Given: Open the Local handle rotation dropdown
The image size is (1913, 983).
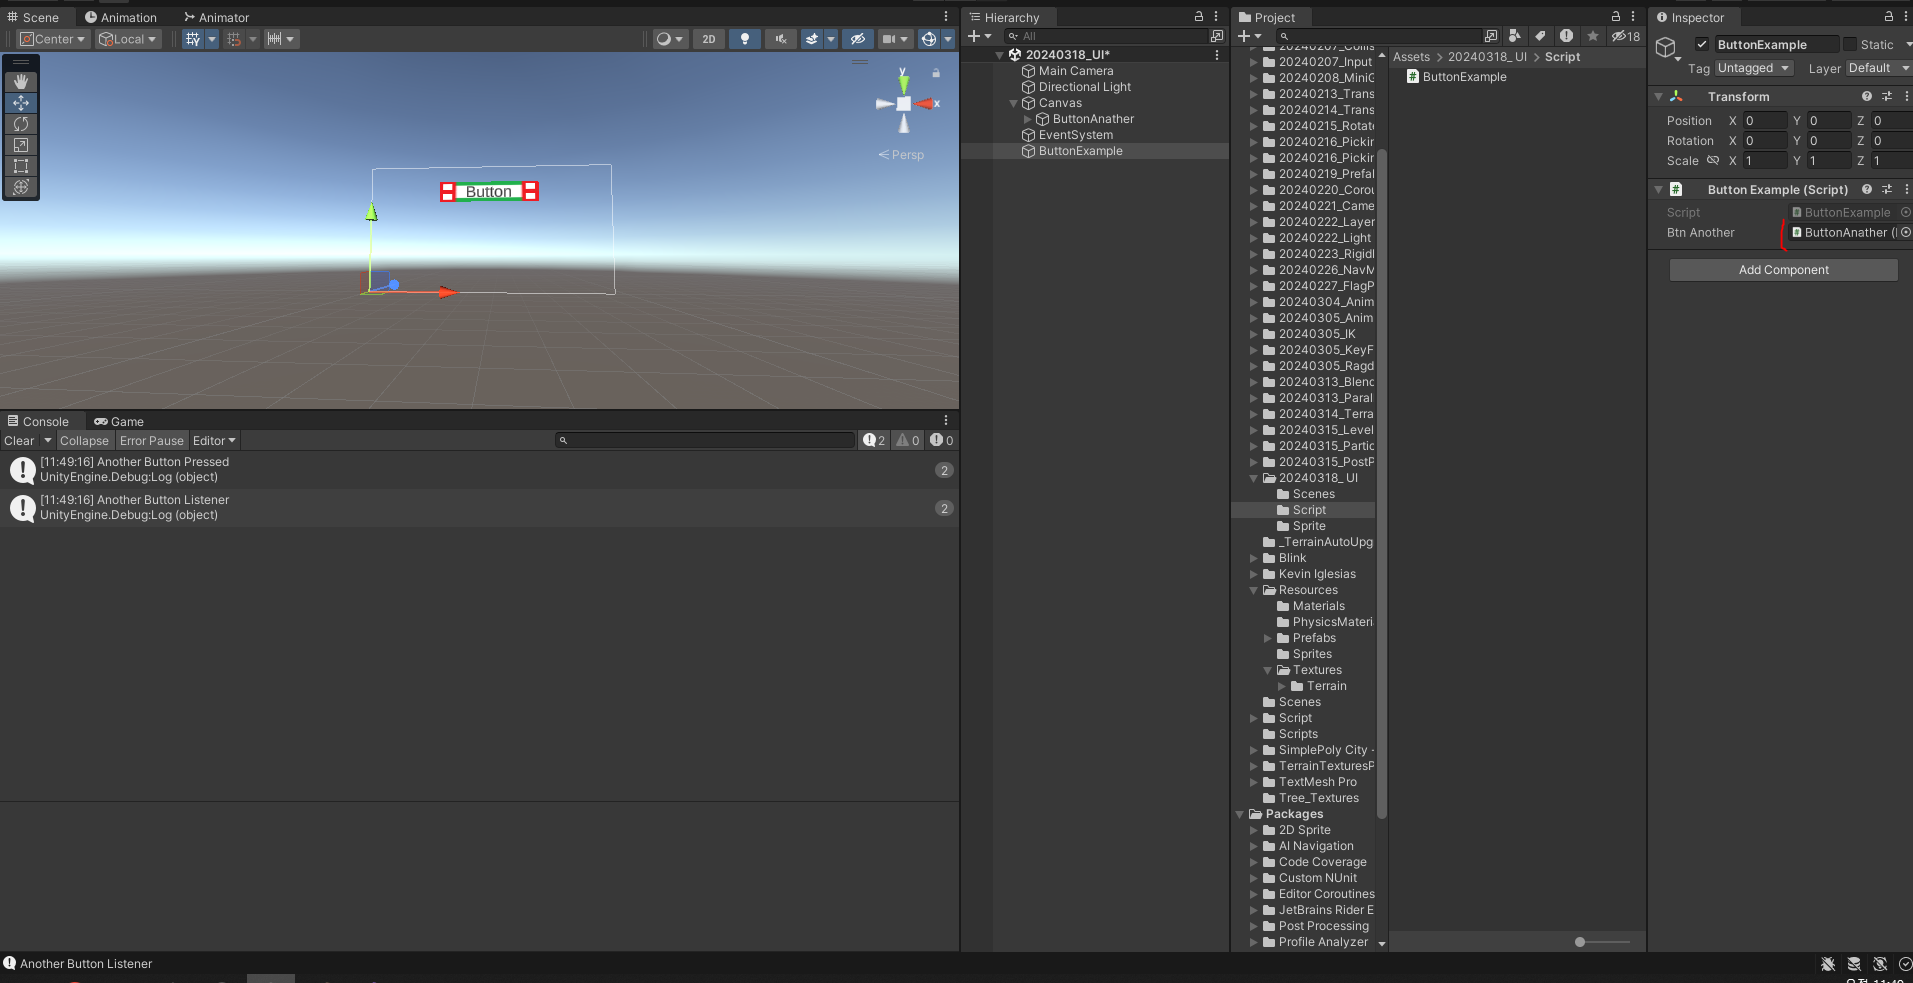Looking at the screenshot, I should (x=129, y=39).
